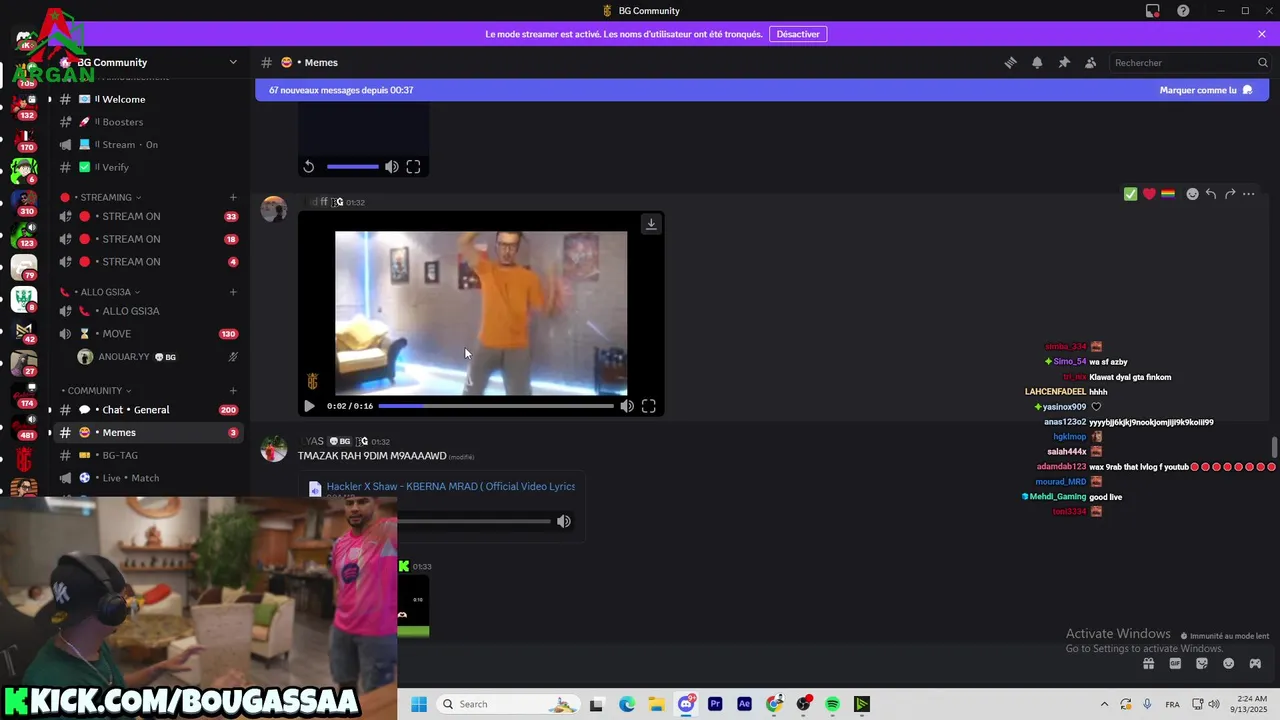Play the 0:16 video
The image size is (1280, 720).
pyautogui.click(x=309, y=406)
